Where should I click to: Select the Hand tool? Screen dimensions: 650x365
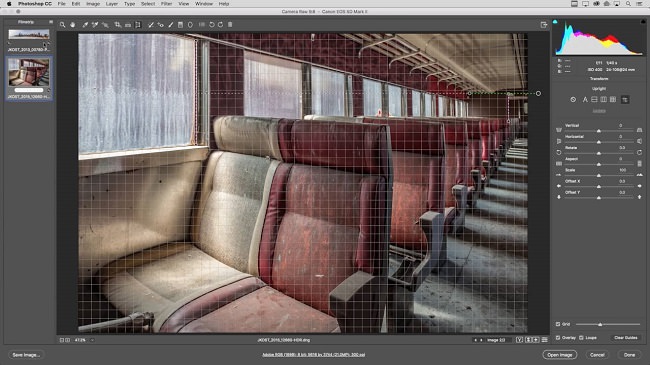[73, 25]
